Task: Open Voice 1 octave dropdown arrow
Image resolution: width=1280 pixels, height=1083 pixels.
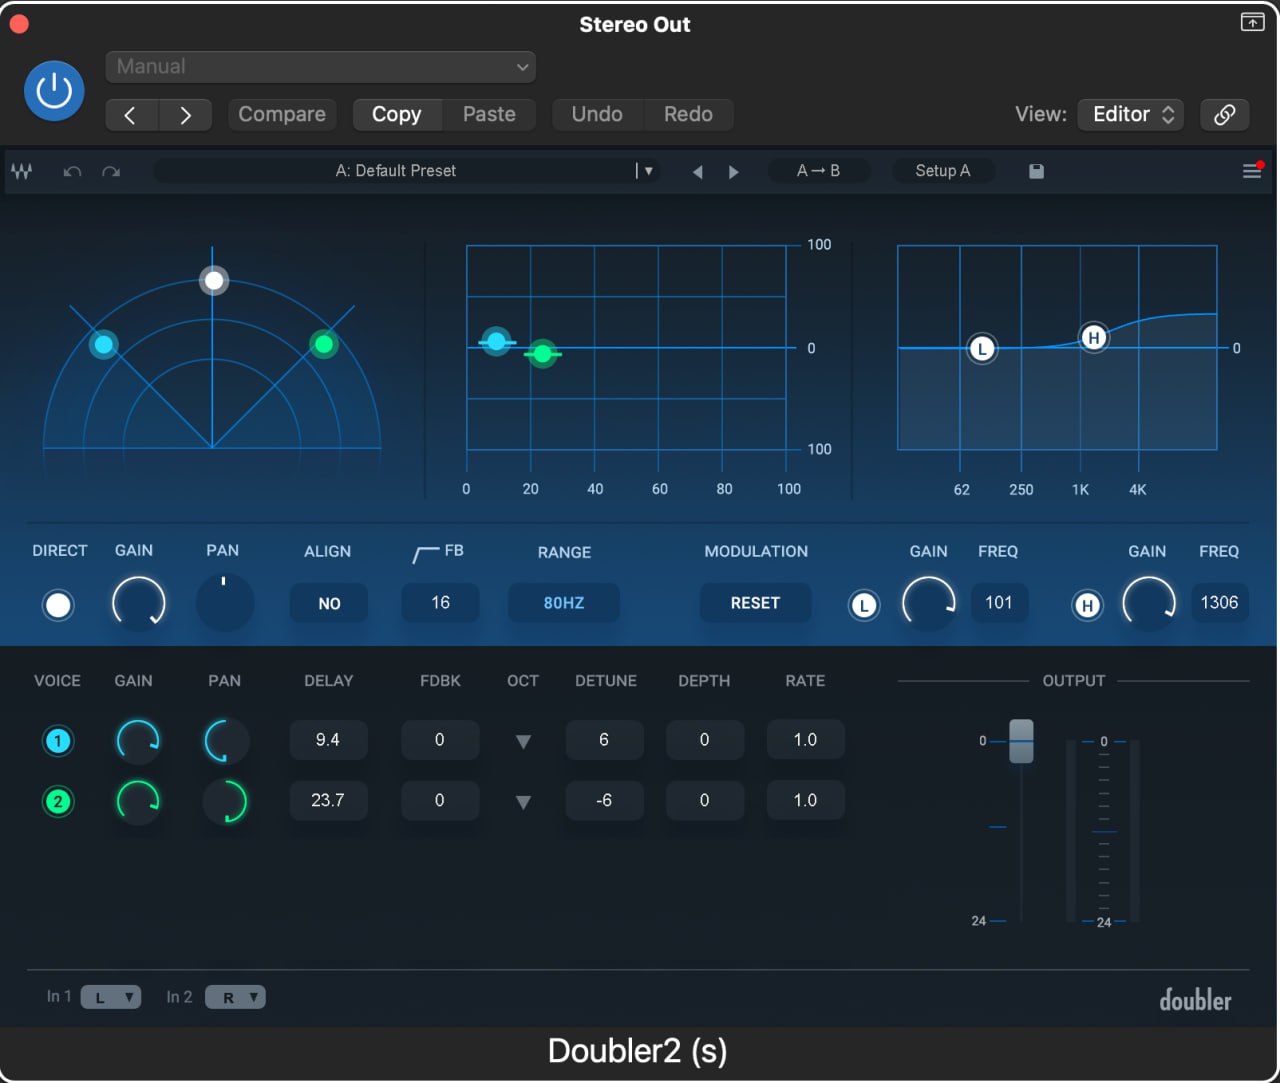Action: click(x=523, y=742)
